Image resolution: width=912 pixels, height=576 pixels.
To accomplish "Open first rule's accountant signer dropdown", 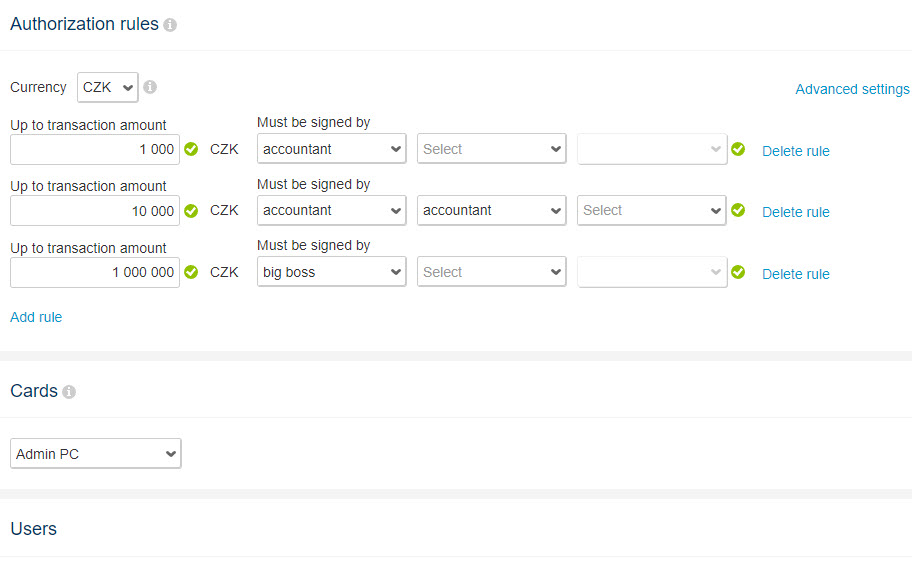I will [332, 149].
